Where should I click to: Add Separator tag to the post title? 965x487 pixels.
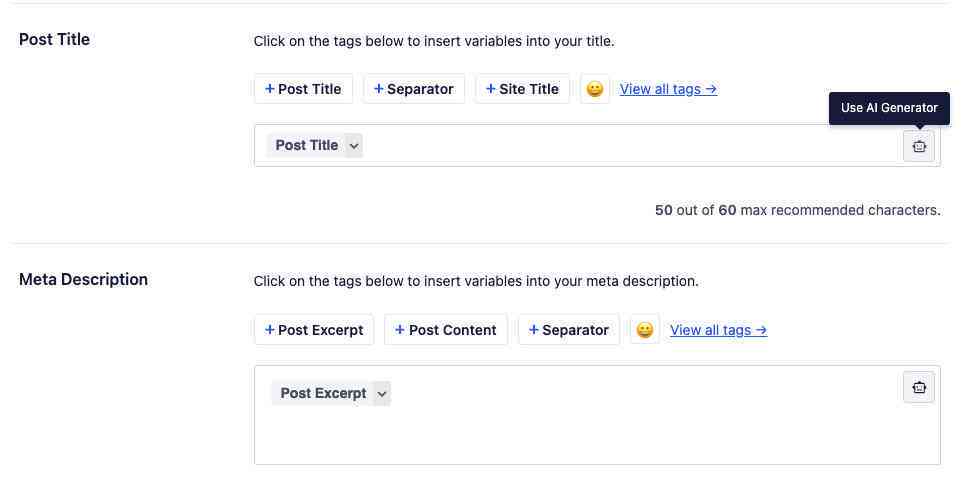[x=414, y=89]
